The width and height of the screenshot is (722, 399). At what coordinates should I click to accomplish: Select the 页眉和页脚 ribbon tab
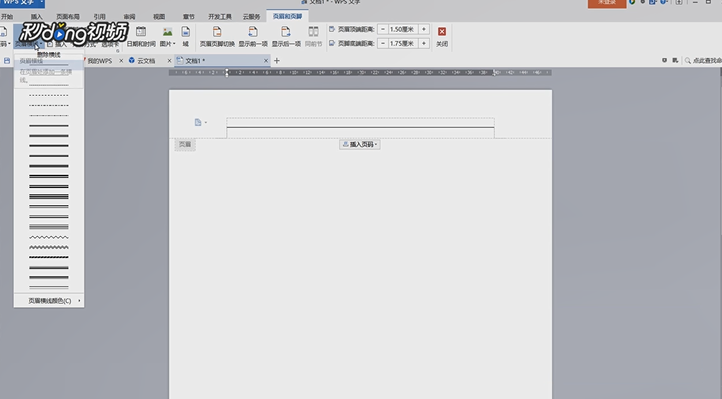(x=287, y=17)
